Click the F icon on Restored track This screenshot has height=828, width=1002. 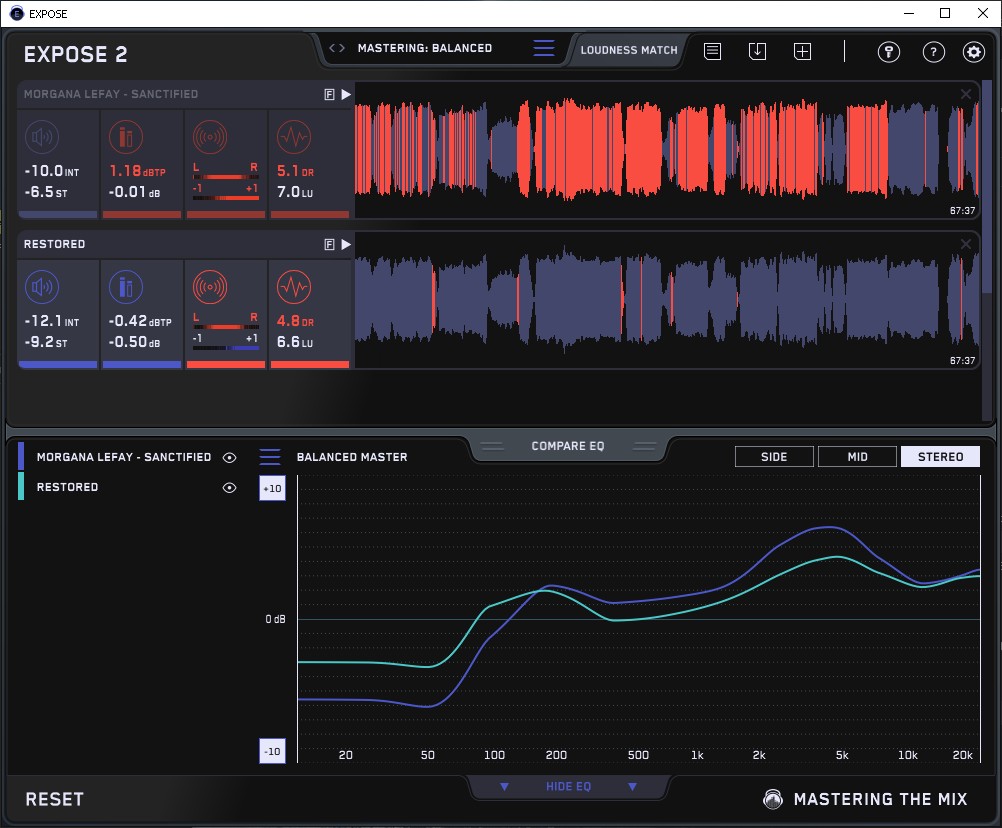pyautogui.click(x=330, y=244)
